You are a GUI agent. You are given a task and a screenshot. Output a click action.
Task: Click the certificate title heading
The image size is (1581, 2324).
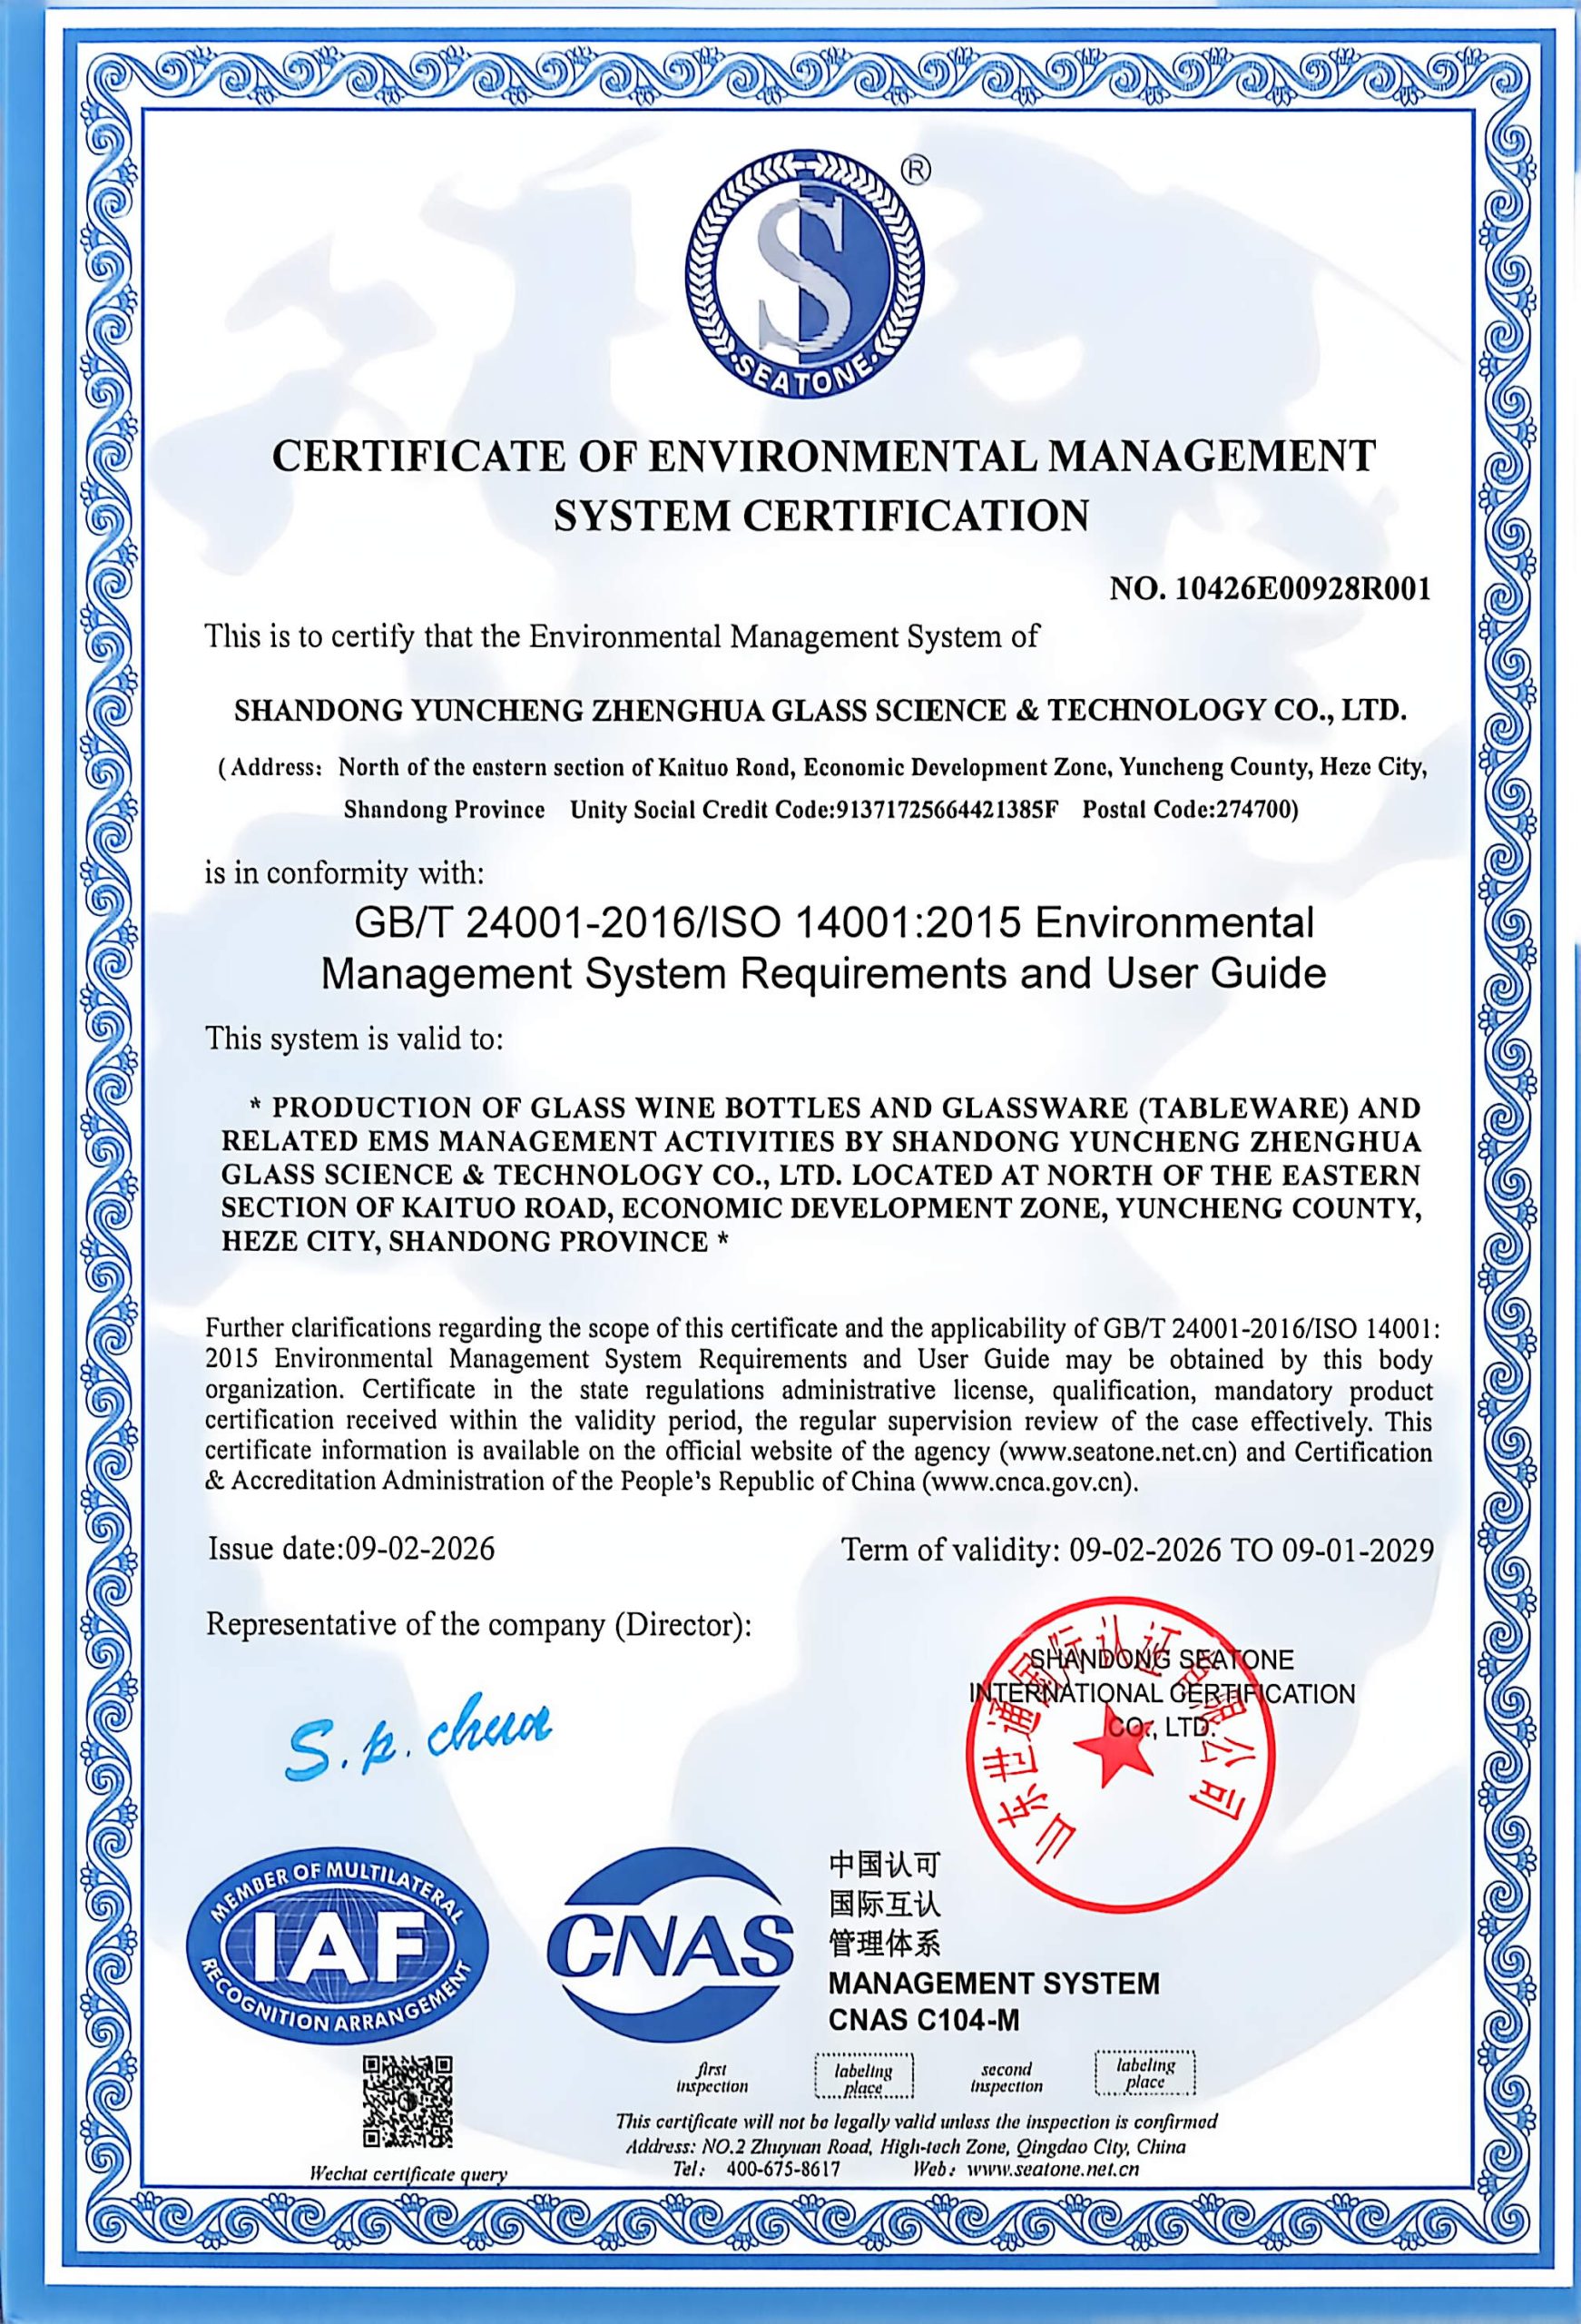[824, 485]
